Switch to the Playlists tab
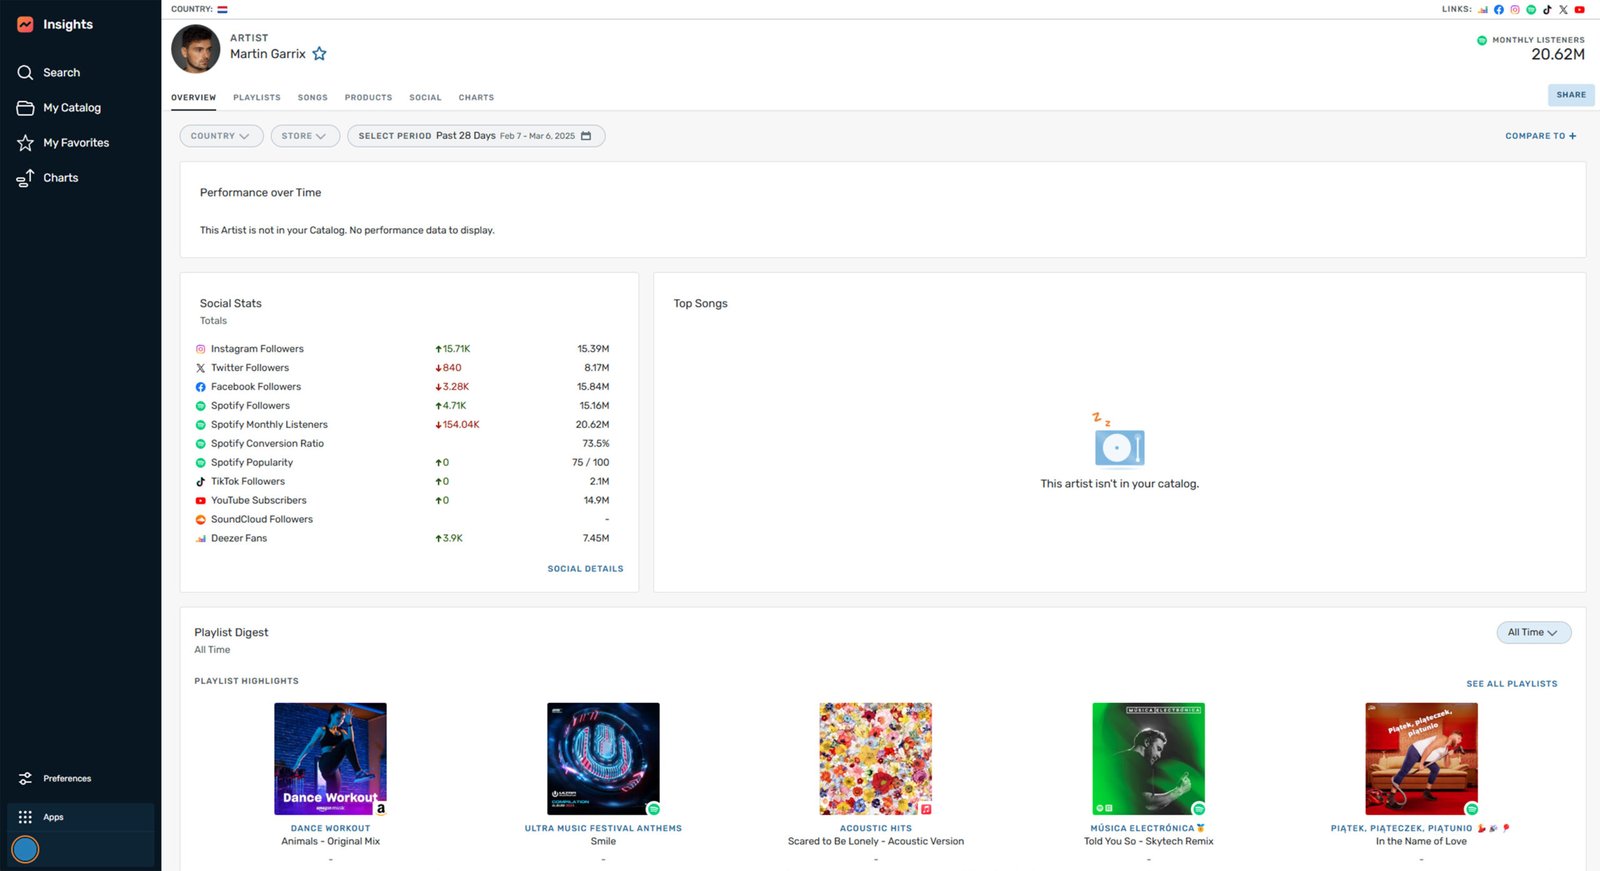This screenshot has width=1600, height=871. coord(256,98)
